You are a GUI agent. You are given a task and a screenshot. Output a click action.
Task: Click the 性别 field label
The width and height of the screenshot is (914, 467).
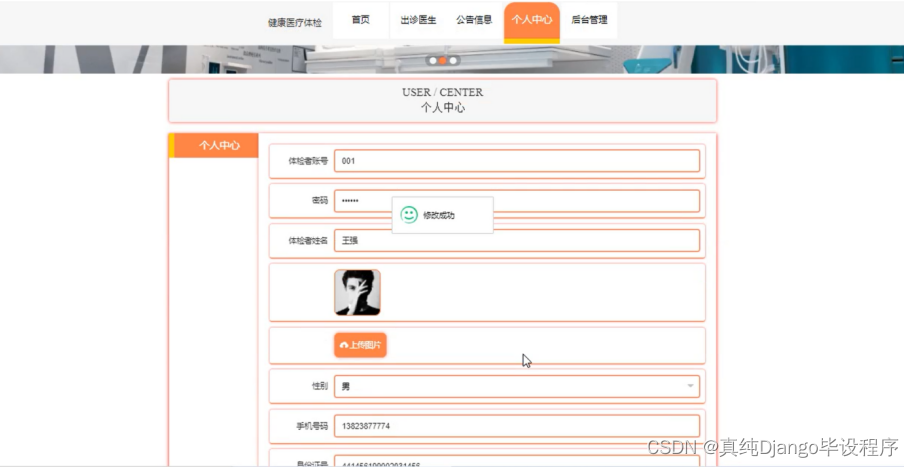tap(319, 386)
